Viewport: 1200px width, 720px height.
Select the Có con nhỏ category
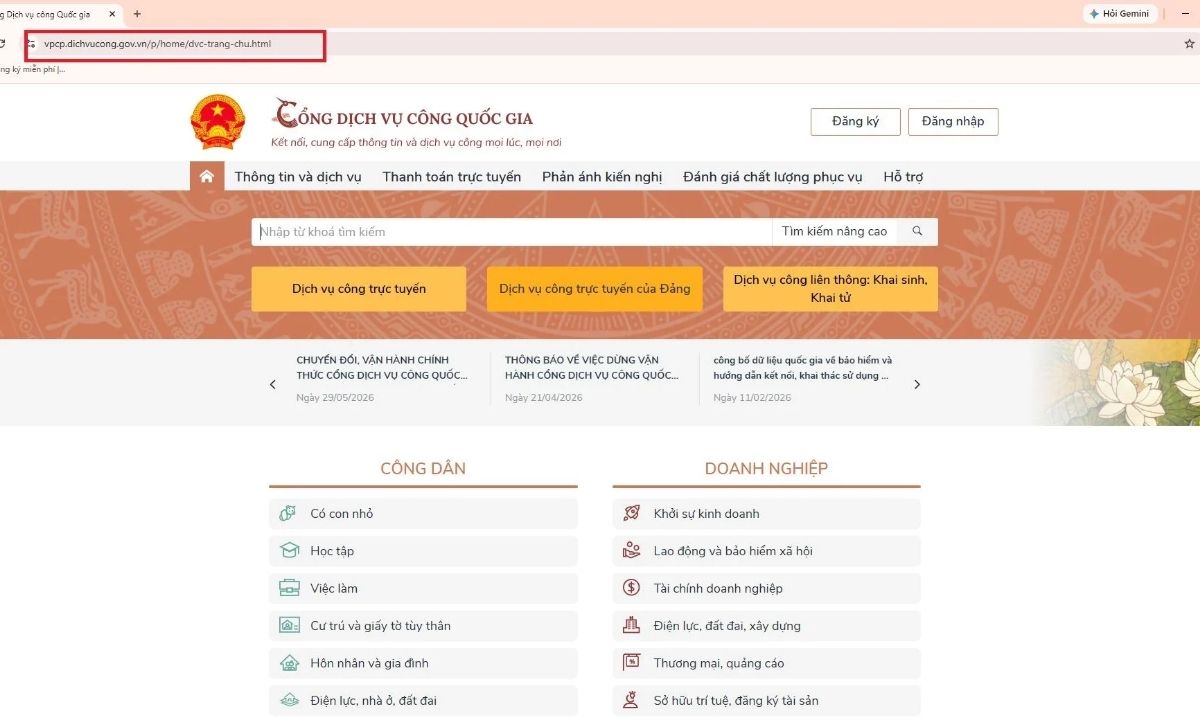pos(423,514)
